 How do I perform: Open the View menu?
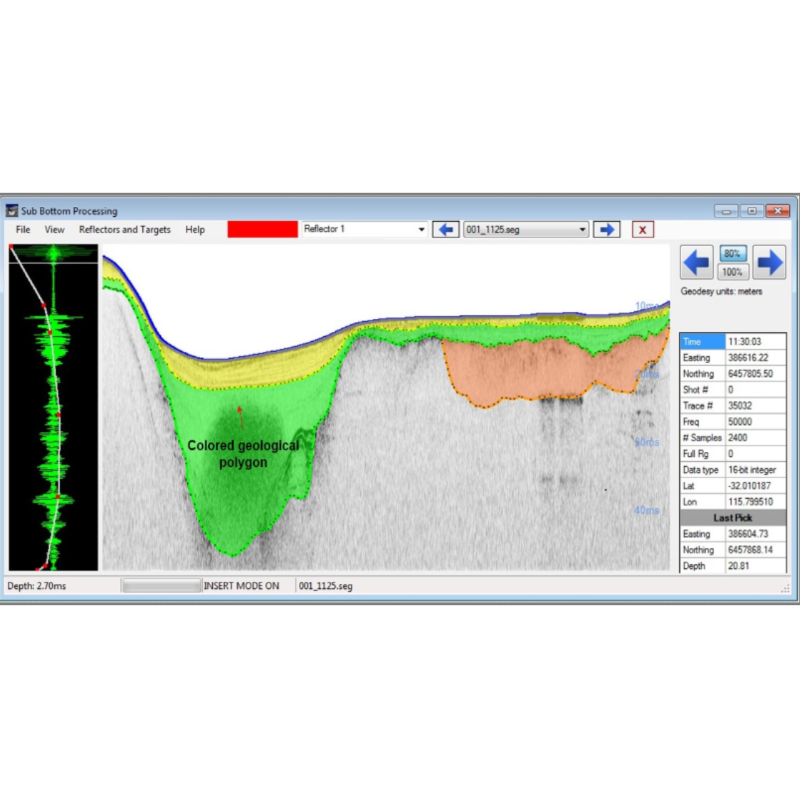[x=55, y=229]
